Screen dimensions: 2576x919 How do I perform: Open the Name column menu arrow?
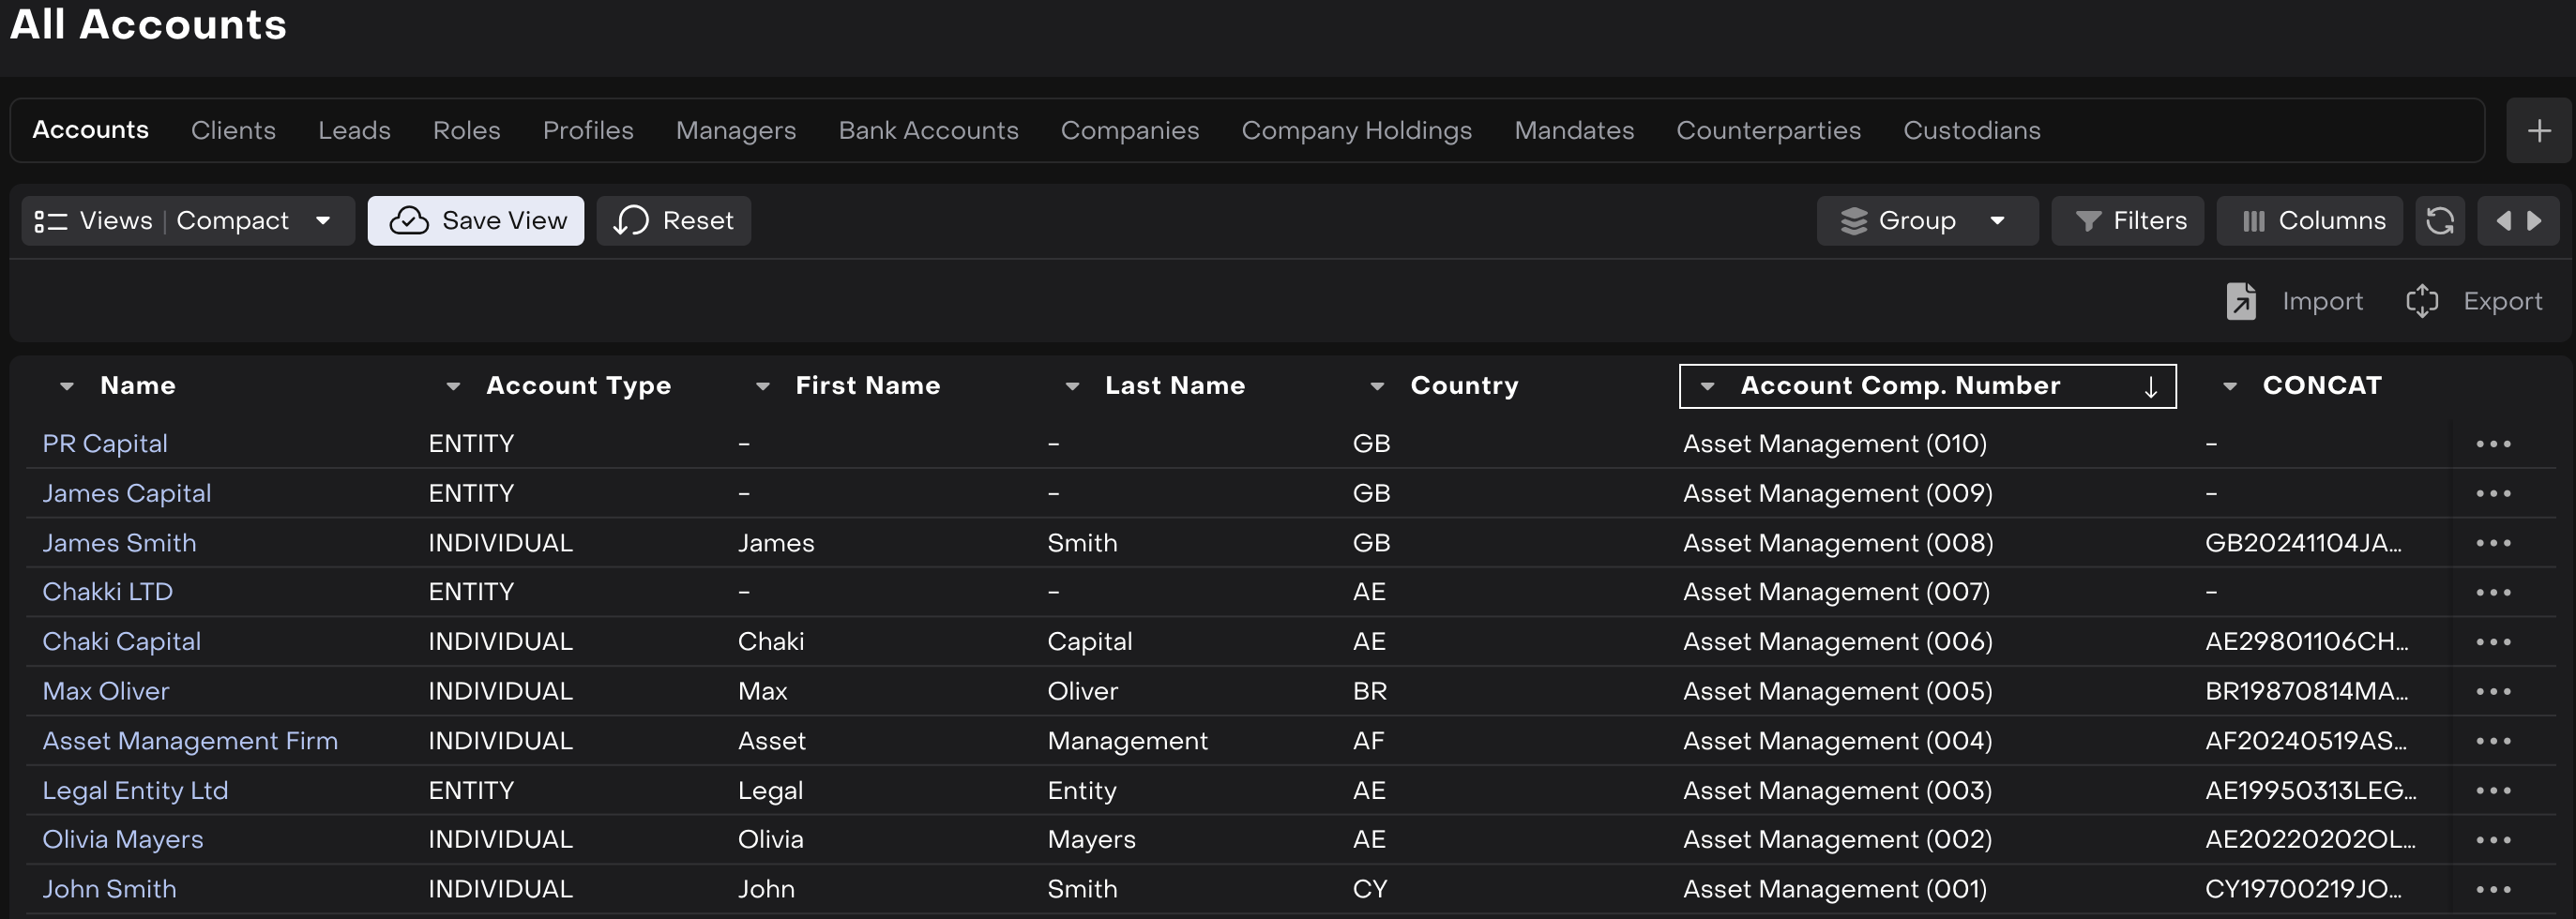(x=67, y=386)
